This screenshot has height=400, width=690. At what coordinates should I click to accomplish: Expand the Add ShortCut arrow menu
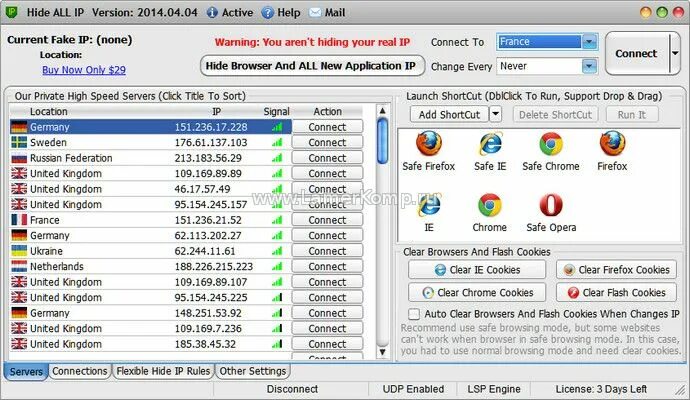click(x=495, y=114)
